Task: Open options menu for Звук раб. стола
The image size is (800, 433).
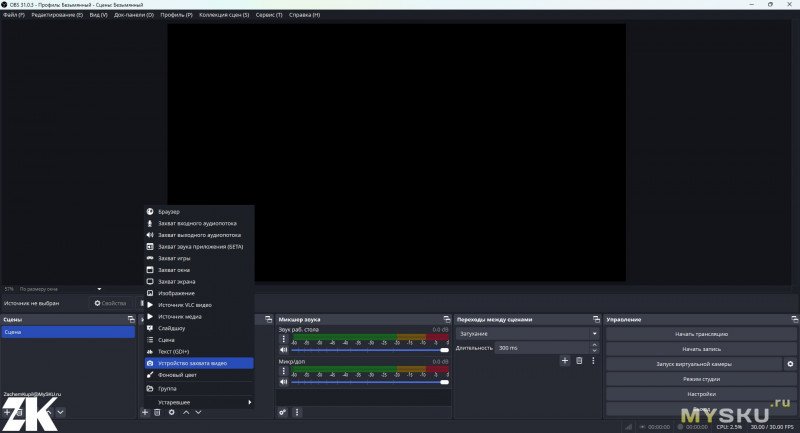Action: pos(284,339)
